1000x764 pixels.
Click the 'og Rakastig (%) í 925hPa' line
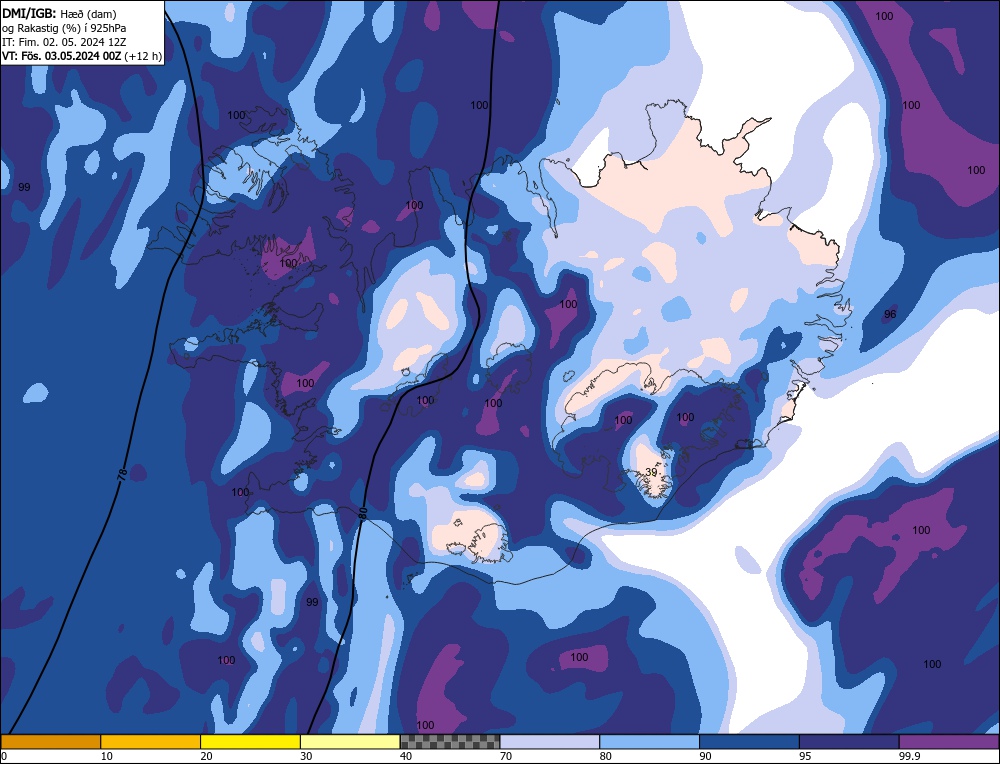pyautogui.click(x=64, y=28)
